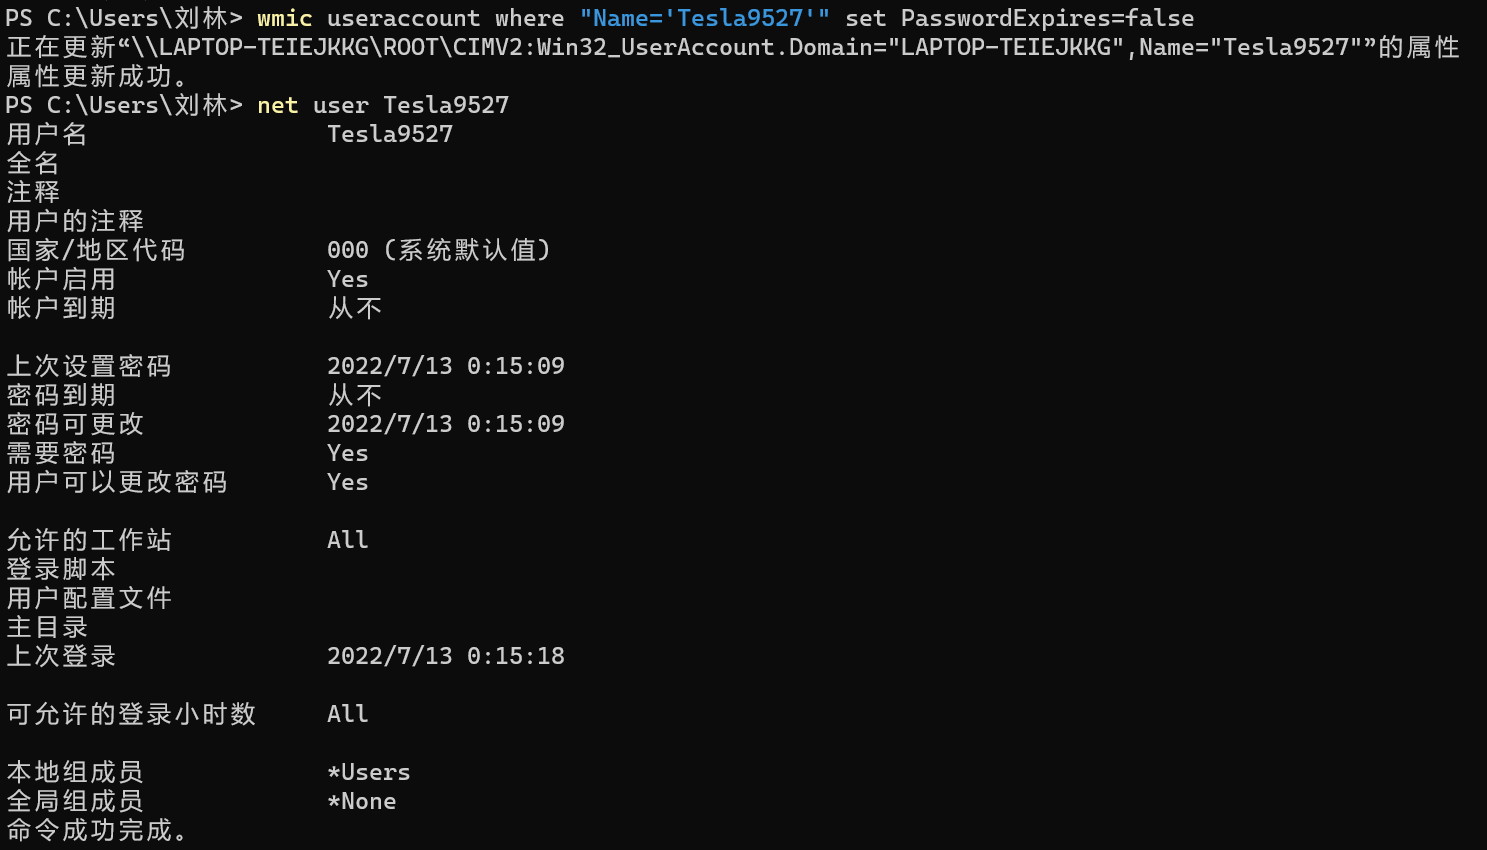The image size is (1487, 850).
Task: Click the "全名" field label
Action: click(33, 163)
